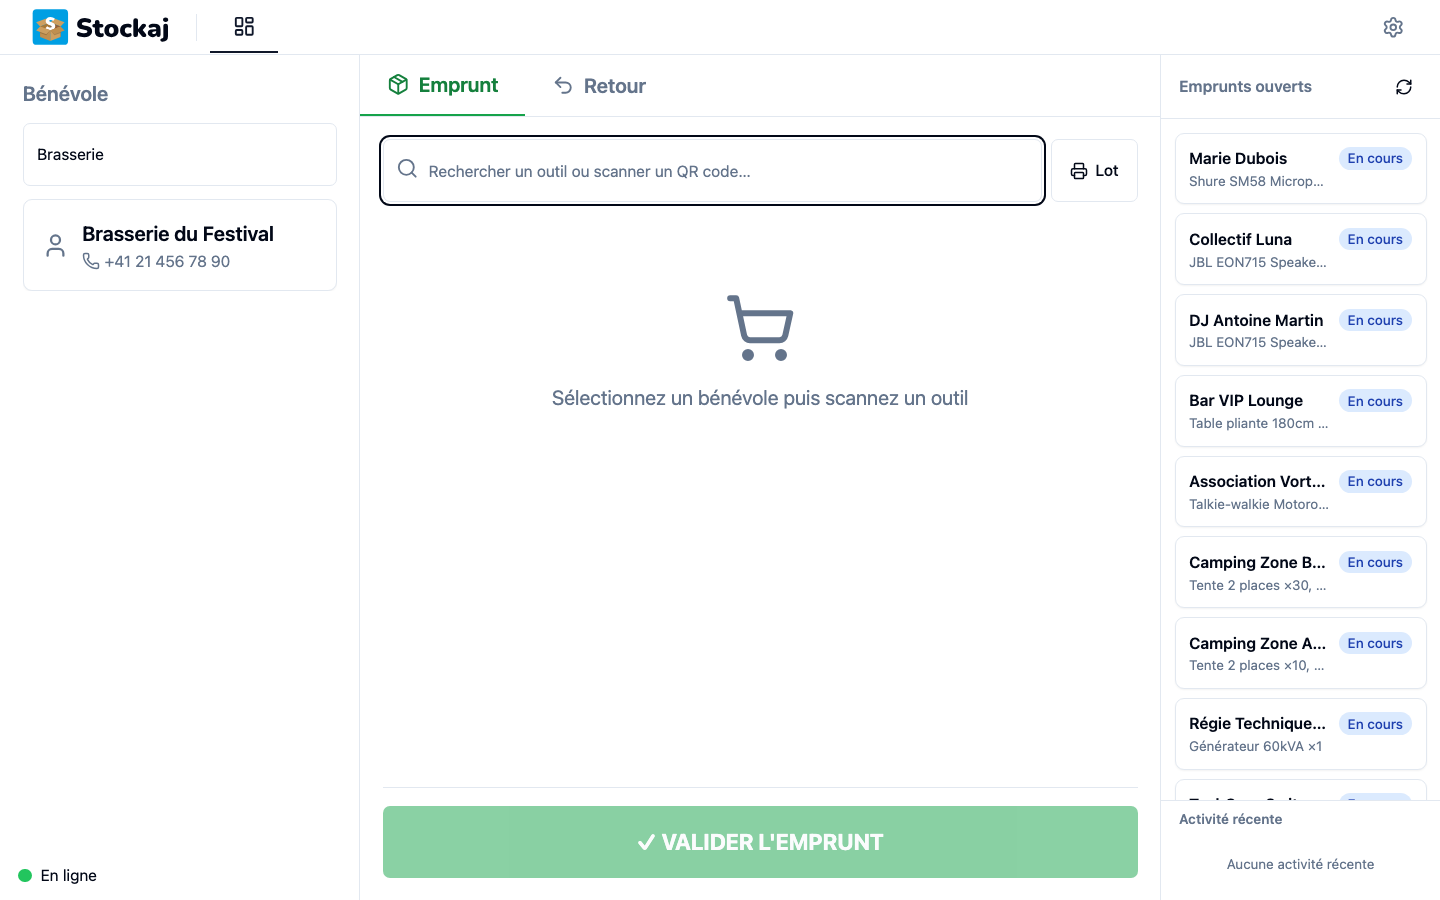Open the Collectif Luna loan card
The width and height of the screenshot is (1440, 900).
1300,250
